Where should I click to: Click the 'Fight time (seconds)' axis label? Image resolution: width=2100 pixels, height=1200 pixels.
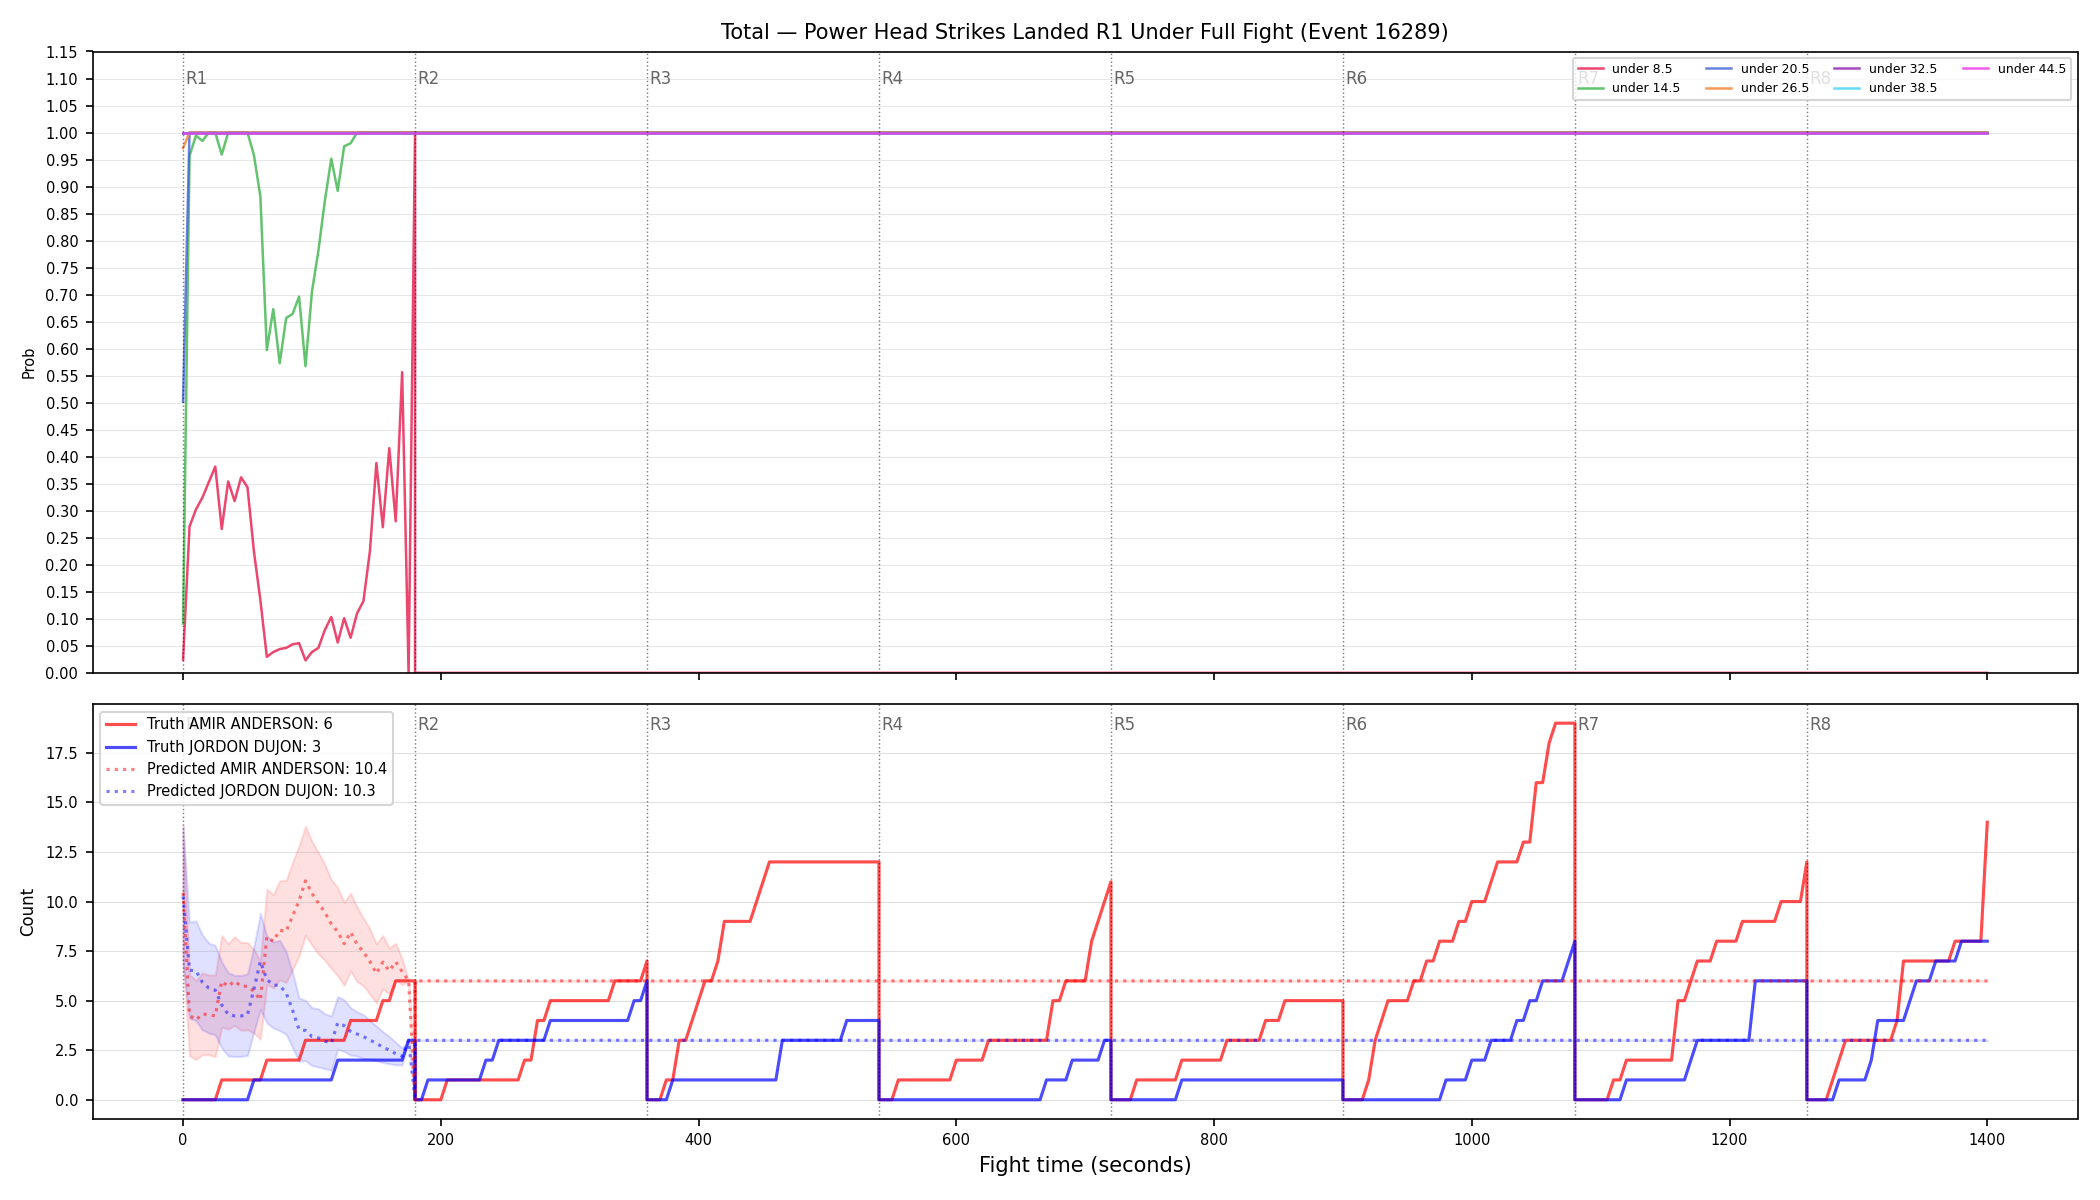point(1085,1165)
